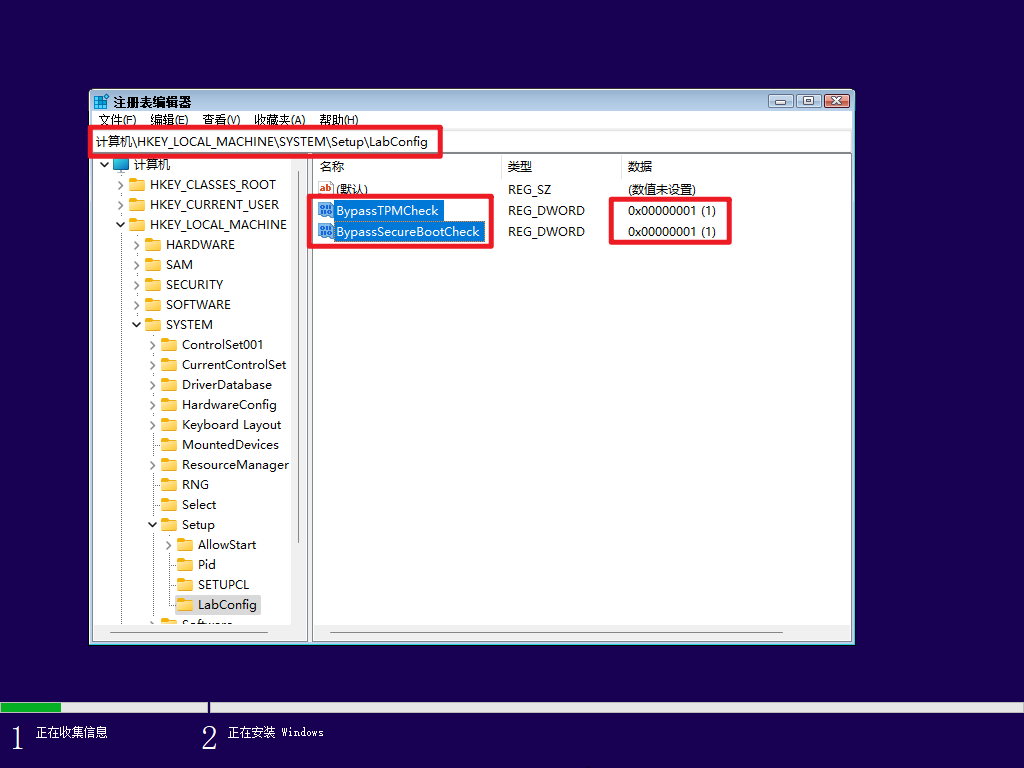Open the 文件(F) menu

118,120
